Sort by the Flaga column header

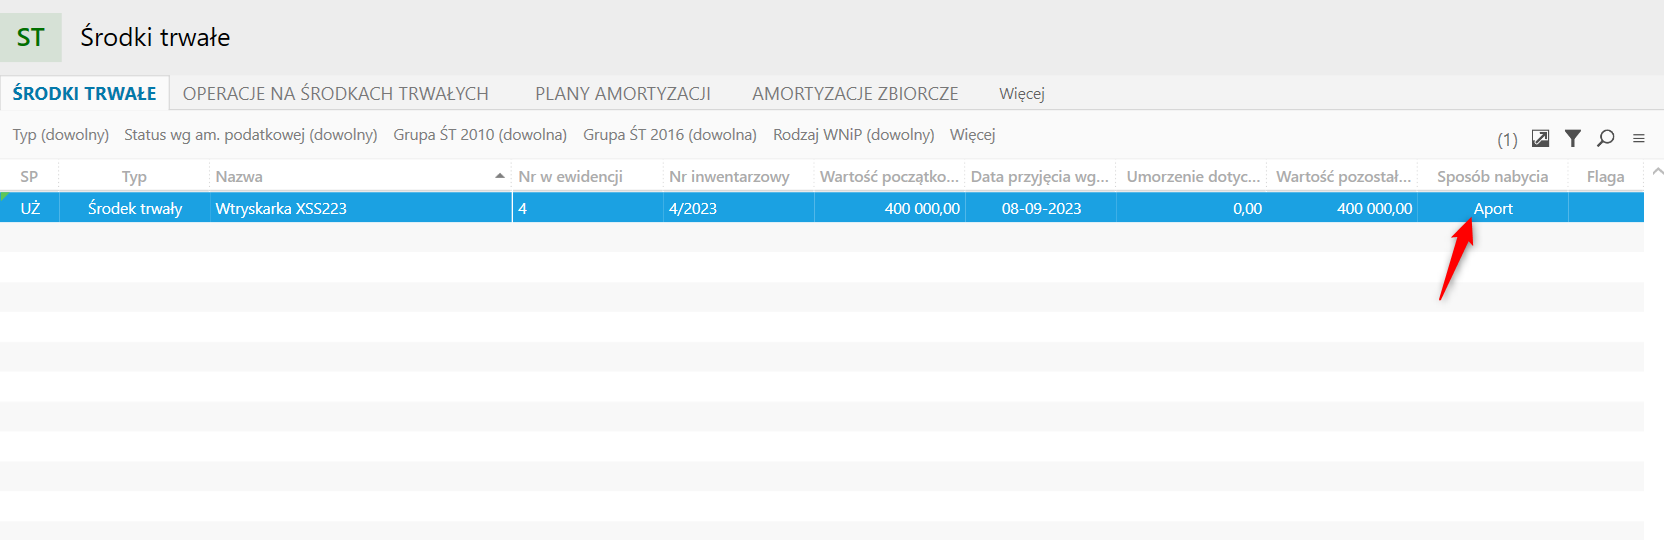1606,176
